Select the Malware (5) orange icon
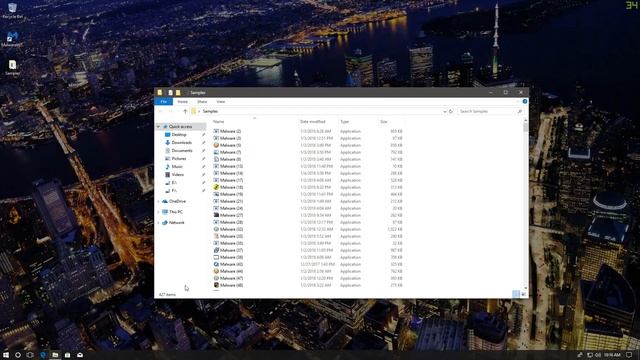This screenshot has height=360, width=640. (x=216, y=145)
